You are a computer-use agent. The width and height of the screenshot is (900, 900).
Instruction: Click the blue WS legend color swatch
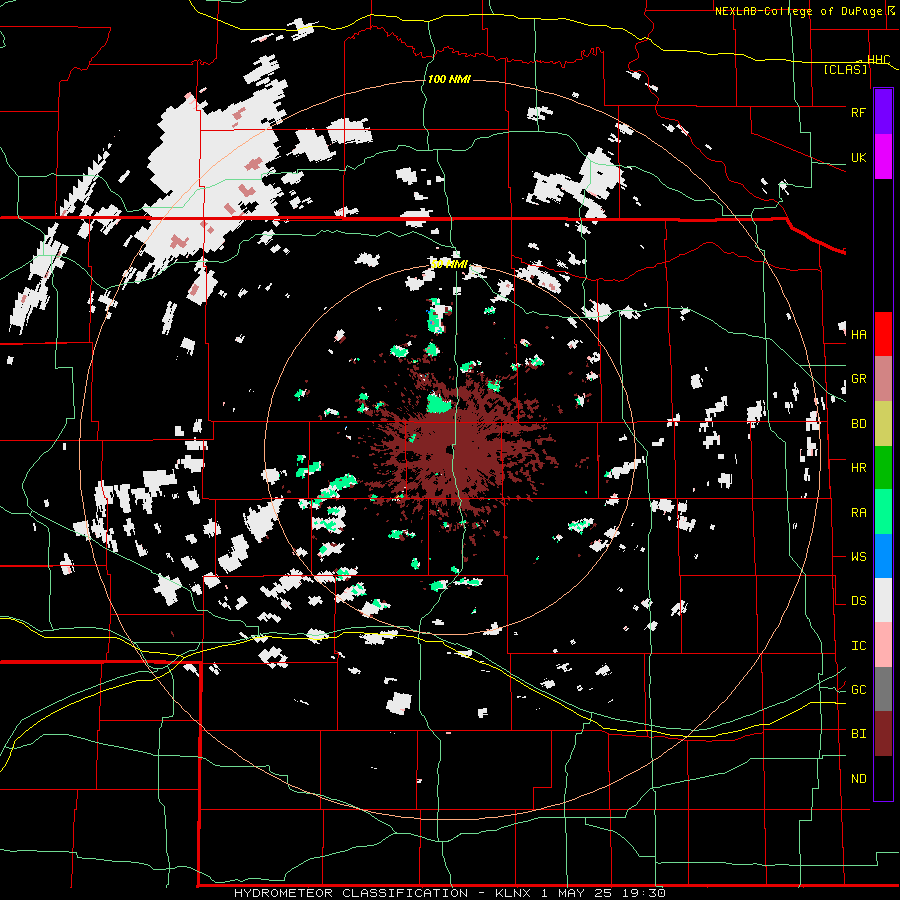883,556
